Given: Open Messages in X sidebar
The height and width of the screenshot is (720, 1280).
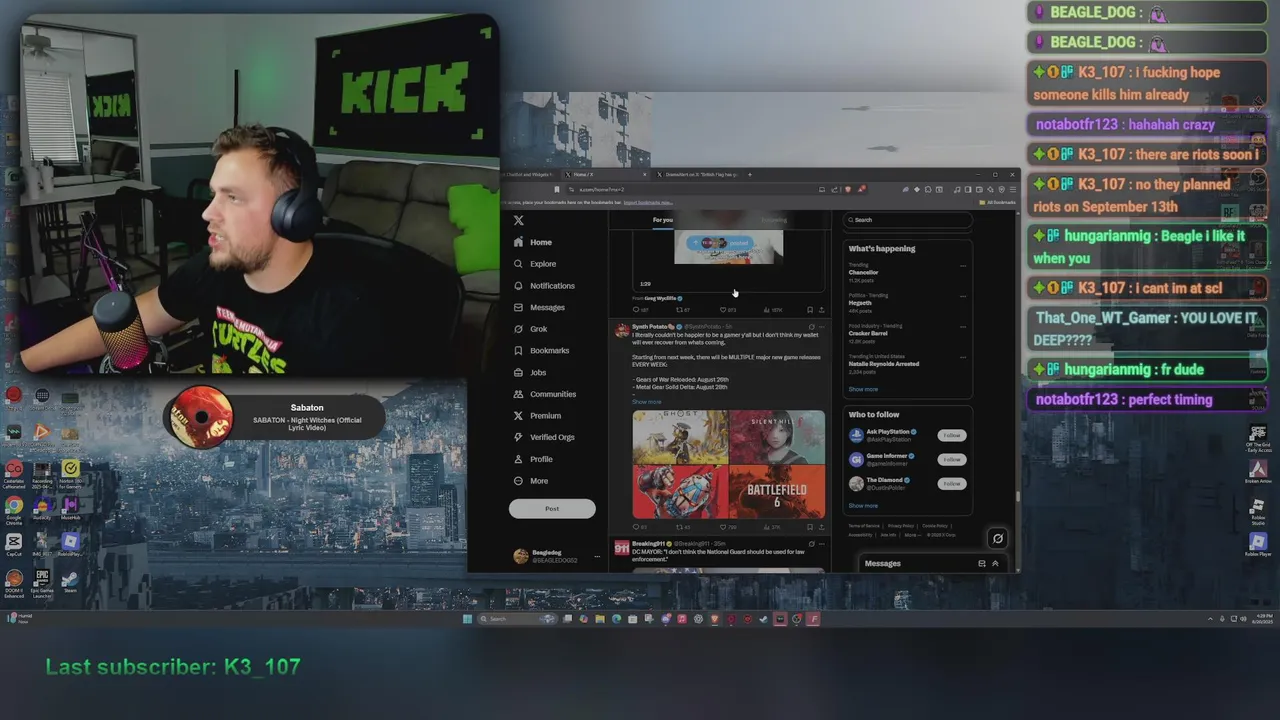Looking at the screenshot, I should pyautogui.click(x=539, y=307).
